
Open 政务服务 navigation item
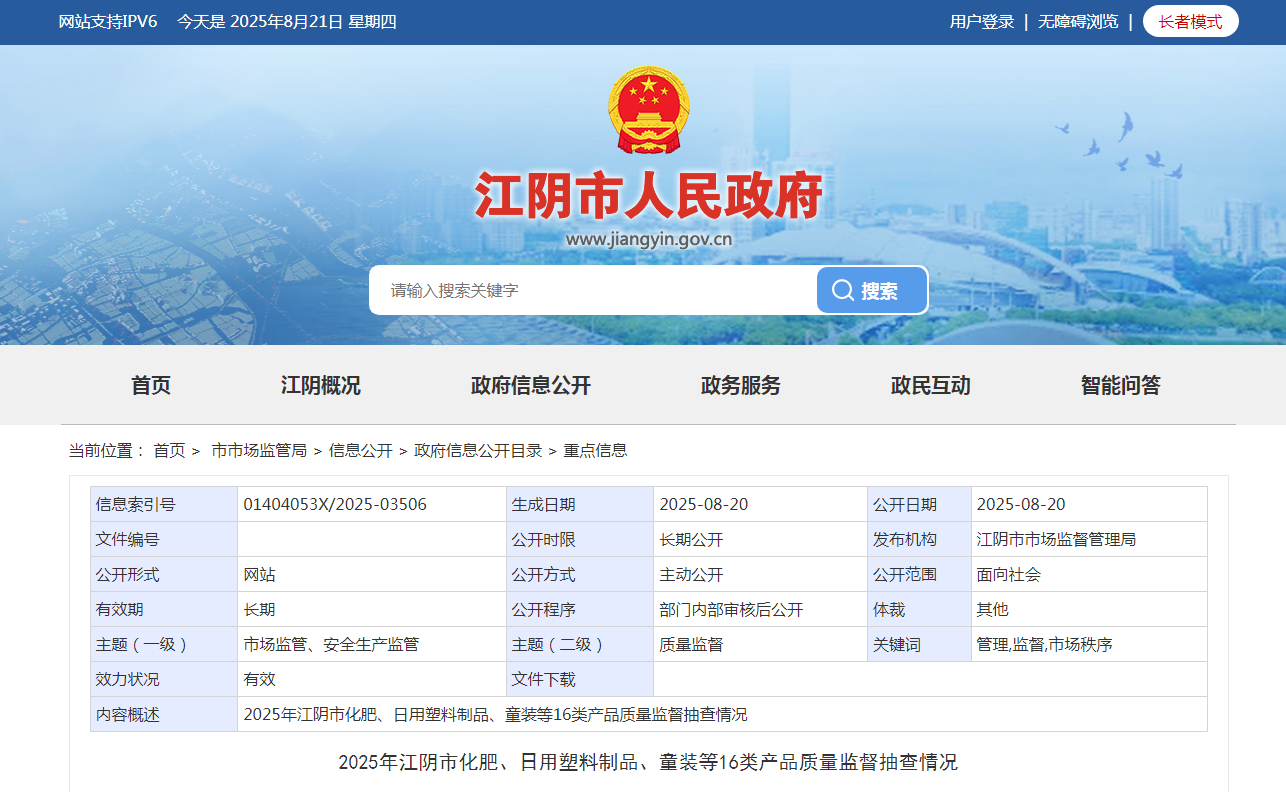[x=741, y=385]
